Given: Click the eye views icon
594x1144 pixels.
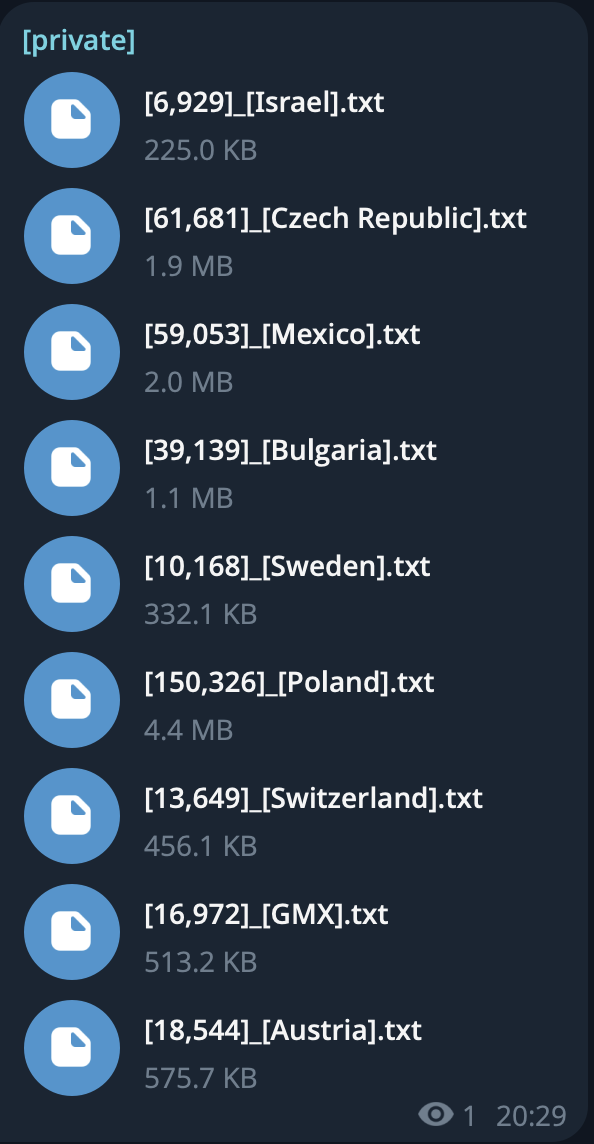Looking at the screenshot, I should tap(436, 1116).
